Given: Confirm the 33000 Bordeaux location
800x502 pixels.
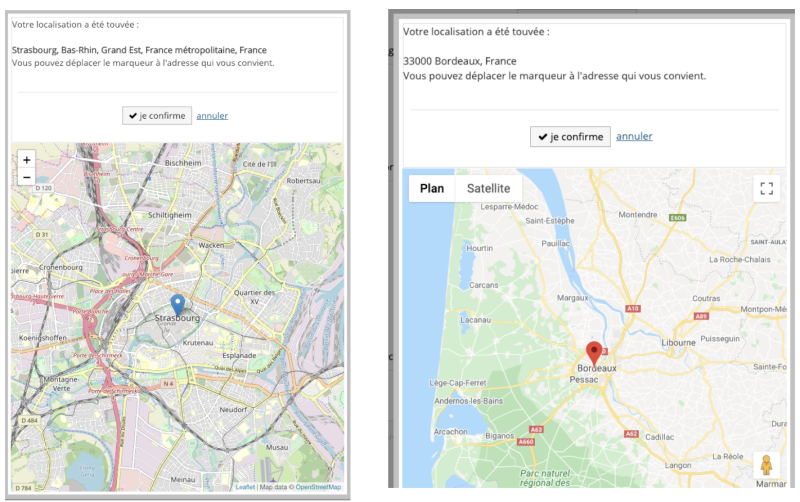Looking at the screenshot, I should 569,136.
